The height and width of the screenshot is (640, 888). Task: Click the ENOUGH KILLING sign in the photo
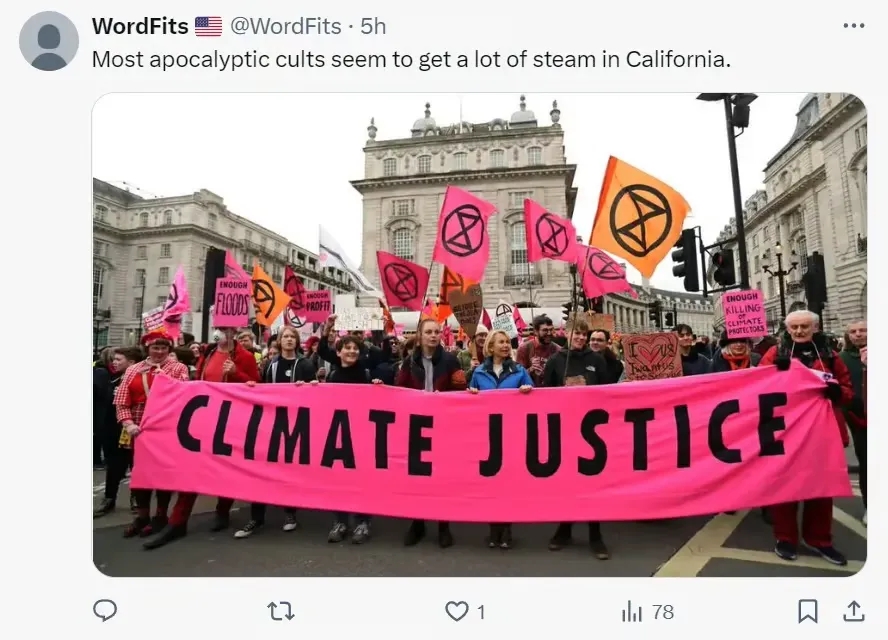744,314
